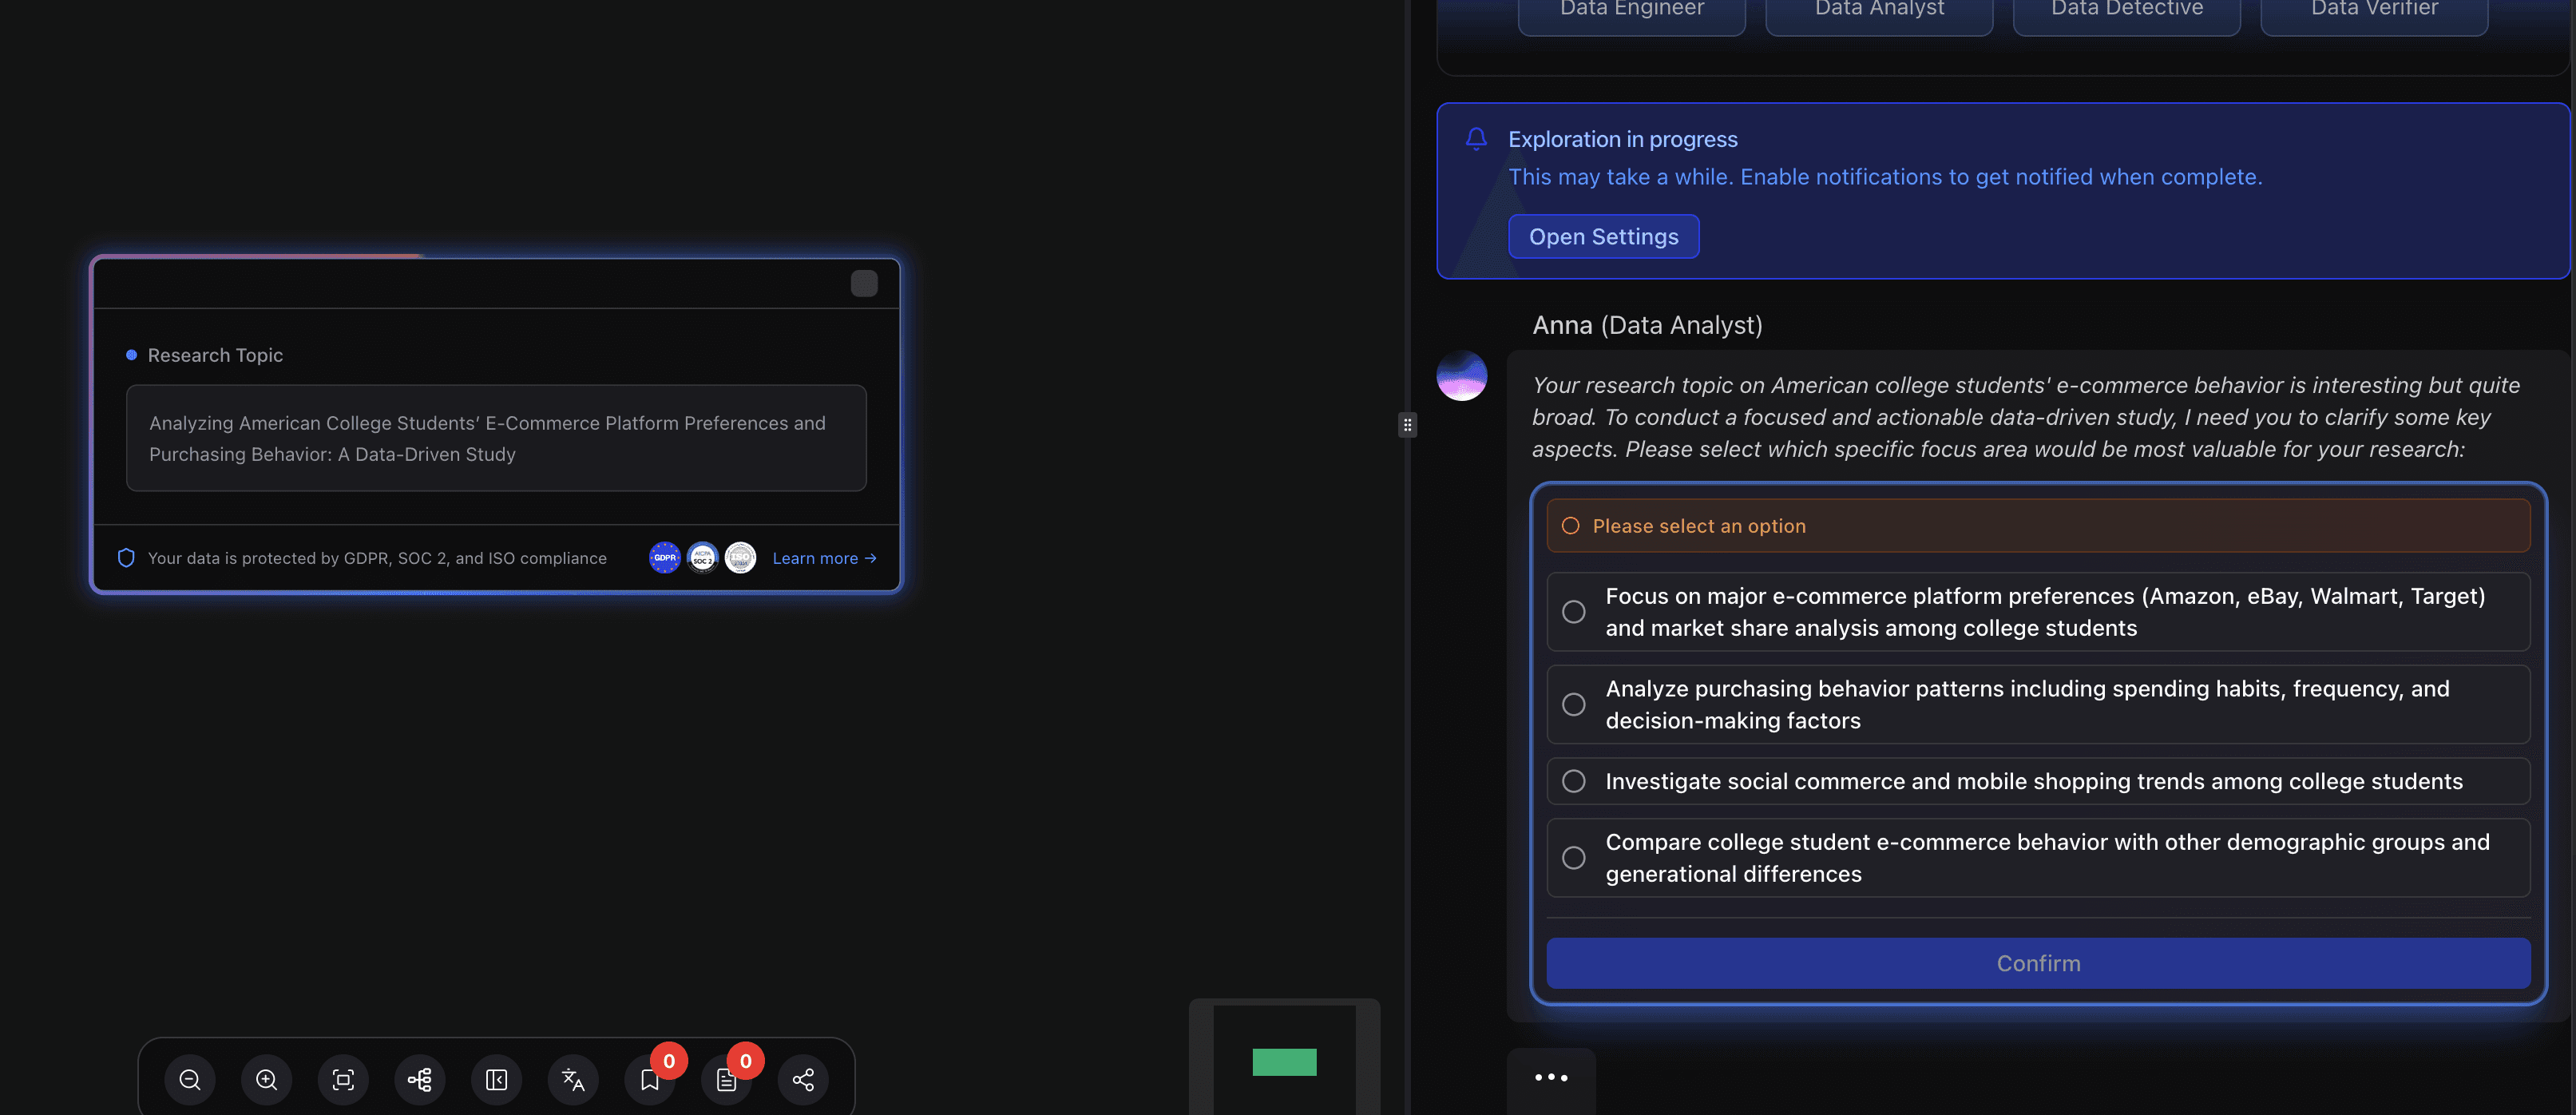Click the share icon at toolbar end
This screenshot has width=2576, height=1115.
pos(803,1079)
